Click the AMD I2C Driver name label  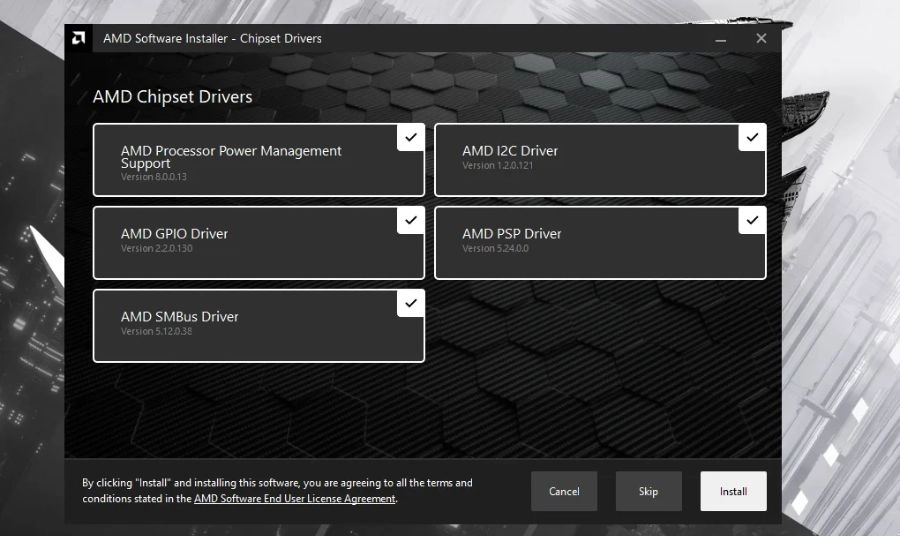(x=510, y=151)
